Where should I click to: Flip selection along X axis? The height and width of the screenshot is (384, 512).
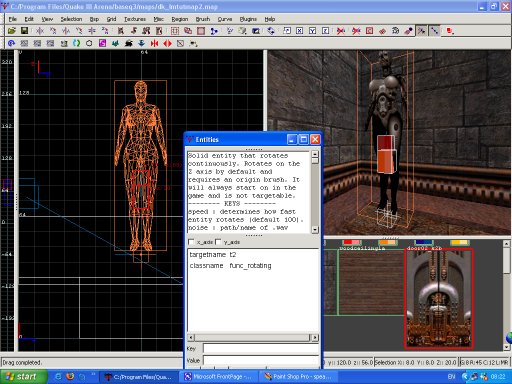[40, 31]
